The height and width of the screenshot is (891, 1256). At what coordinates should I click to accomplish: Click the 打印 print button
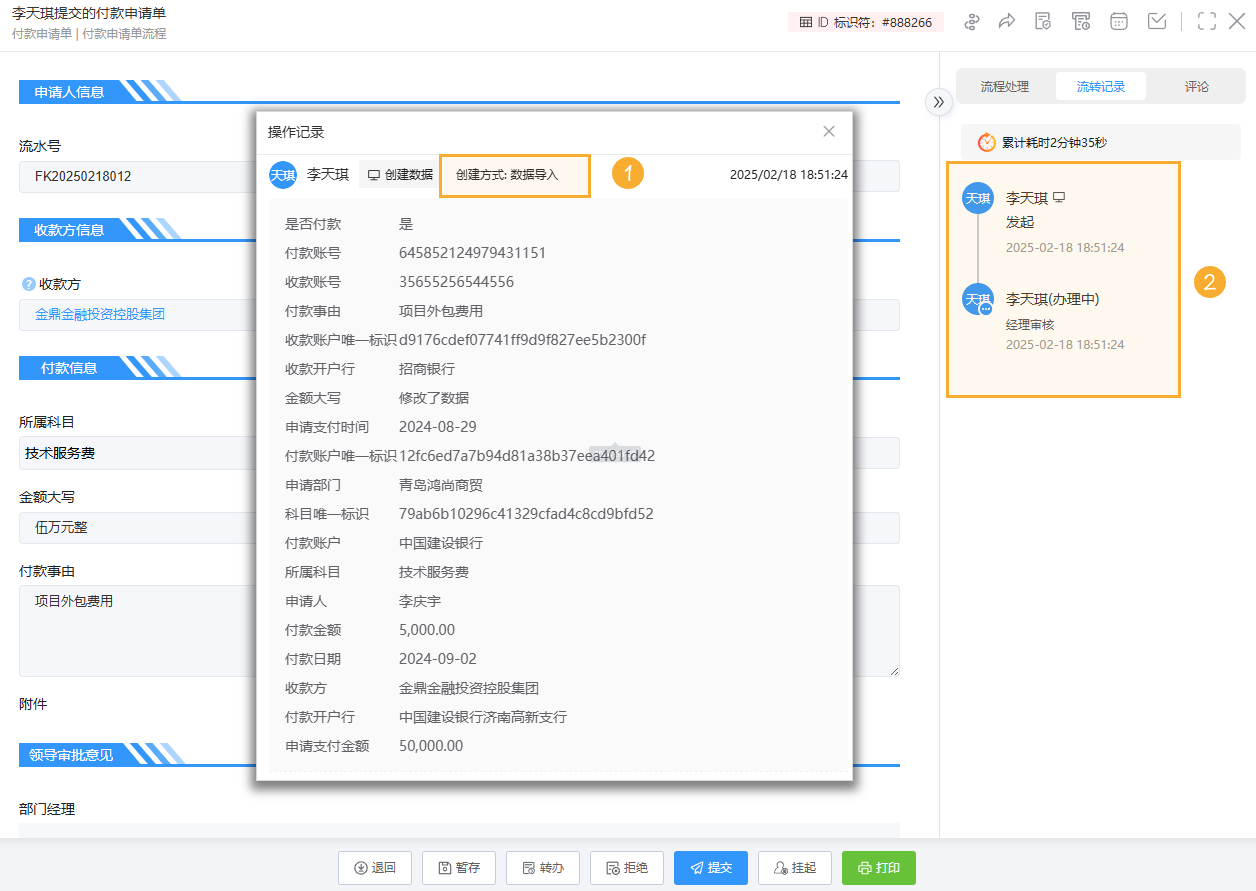tap(879, 868)
